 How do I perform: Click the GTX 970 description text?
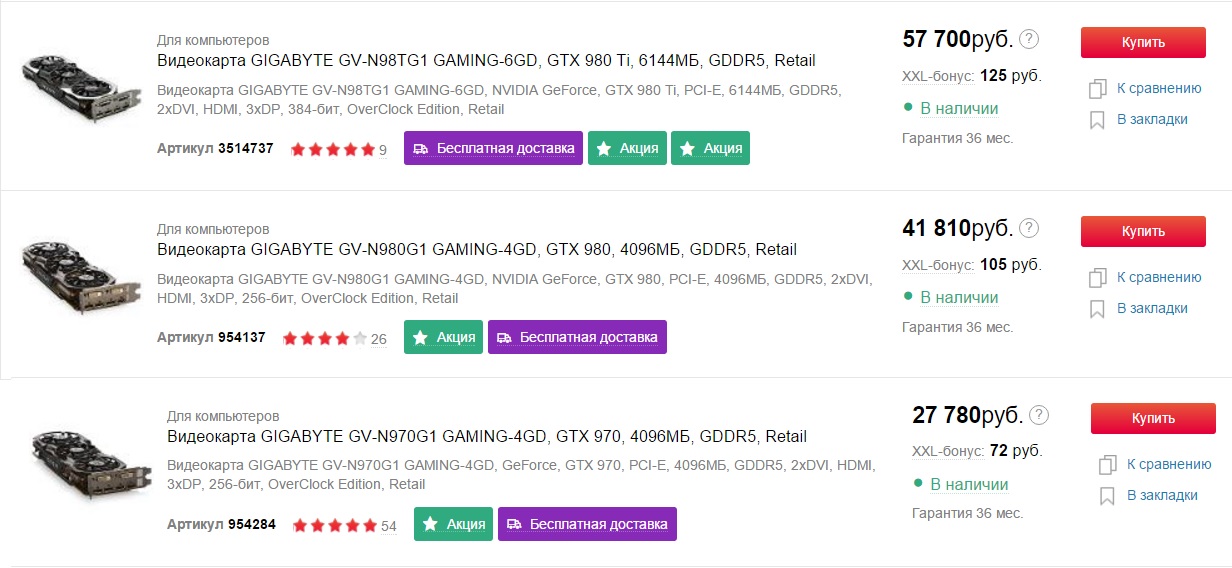coord(521,475)
